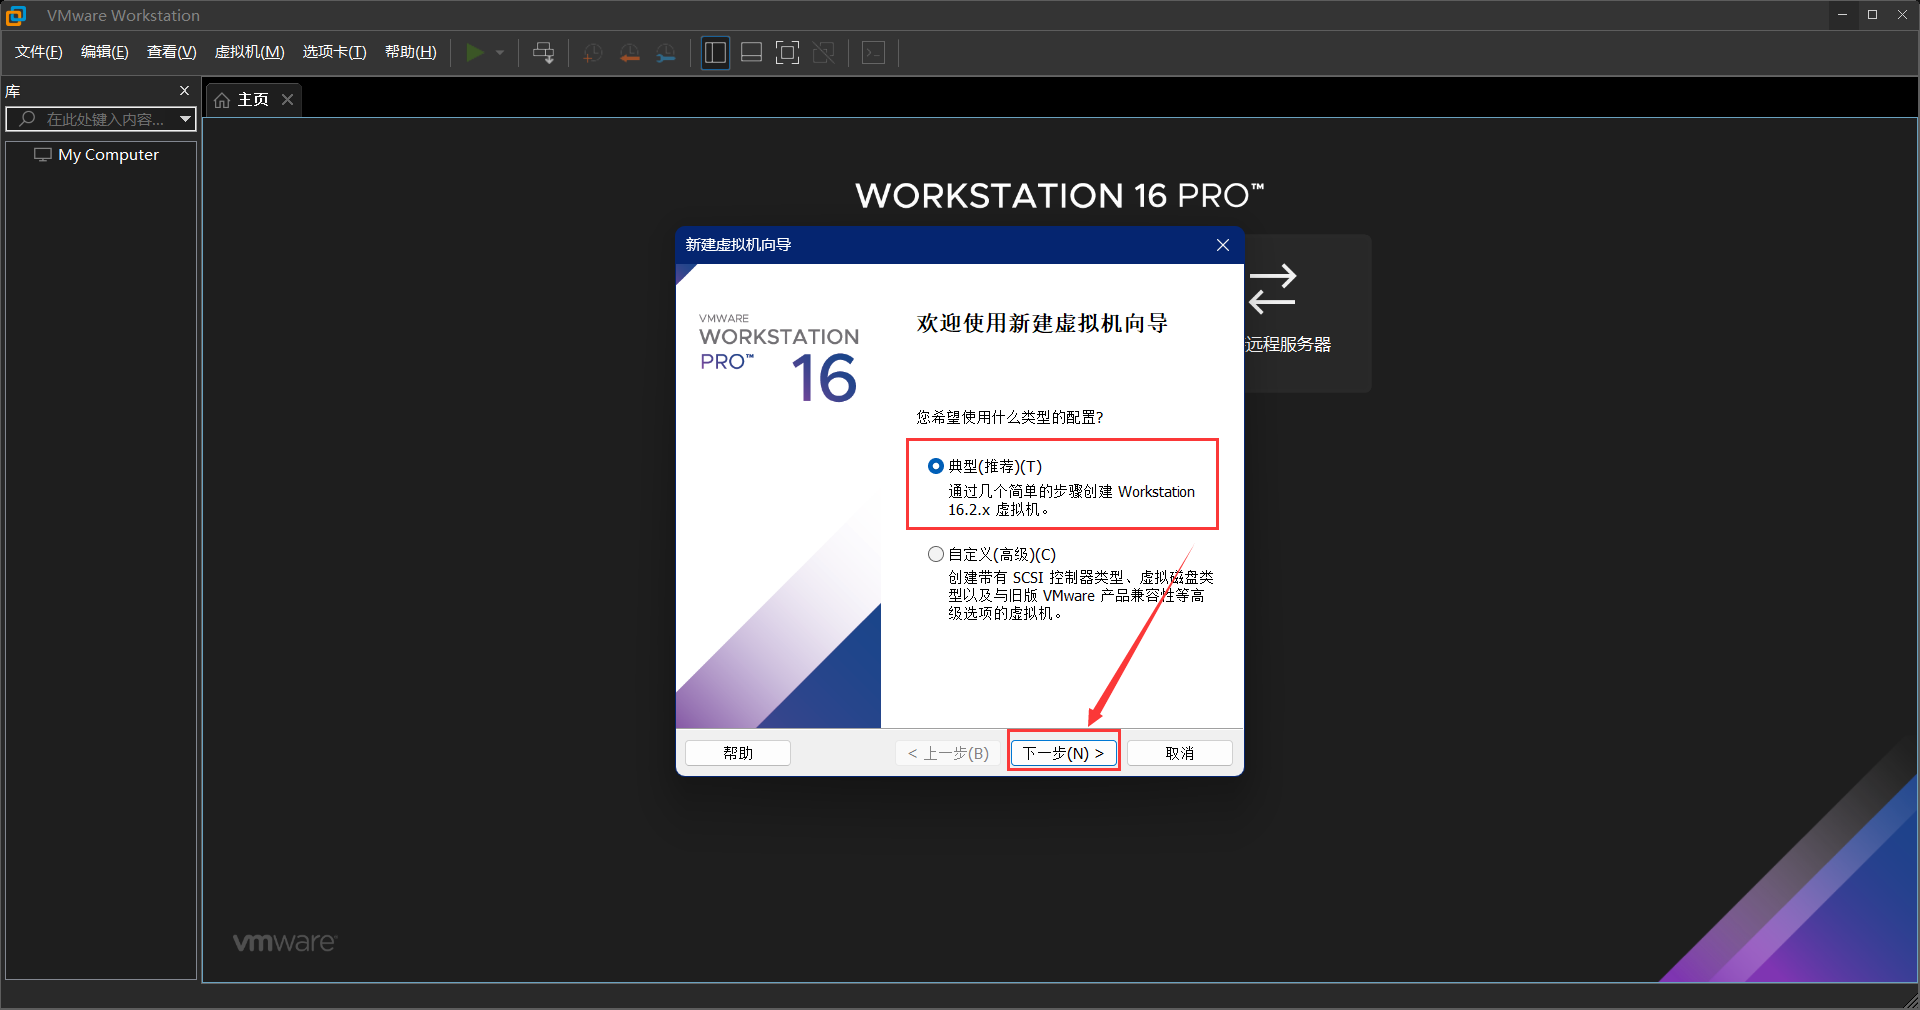Click the 欢迎使用新建虚拟机向导 heading
1920x1010 pixels.
point(1042,323)
